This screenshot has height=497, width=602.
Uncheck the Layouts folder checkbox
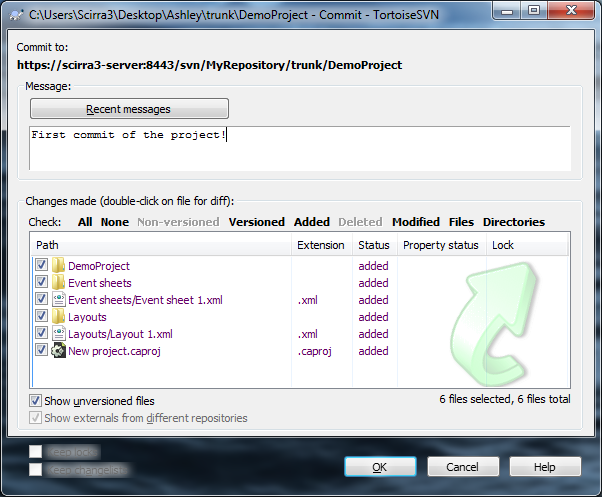coord(41,316)
